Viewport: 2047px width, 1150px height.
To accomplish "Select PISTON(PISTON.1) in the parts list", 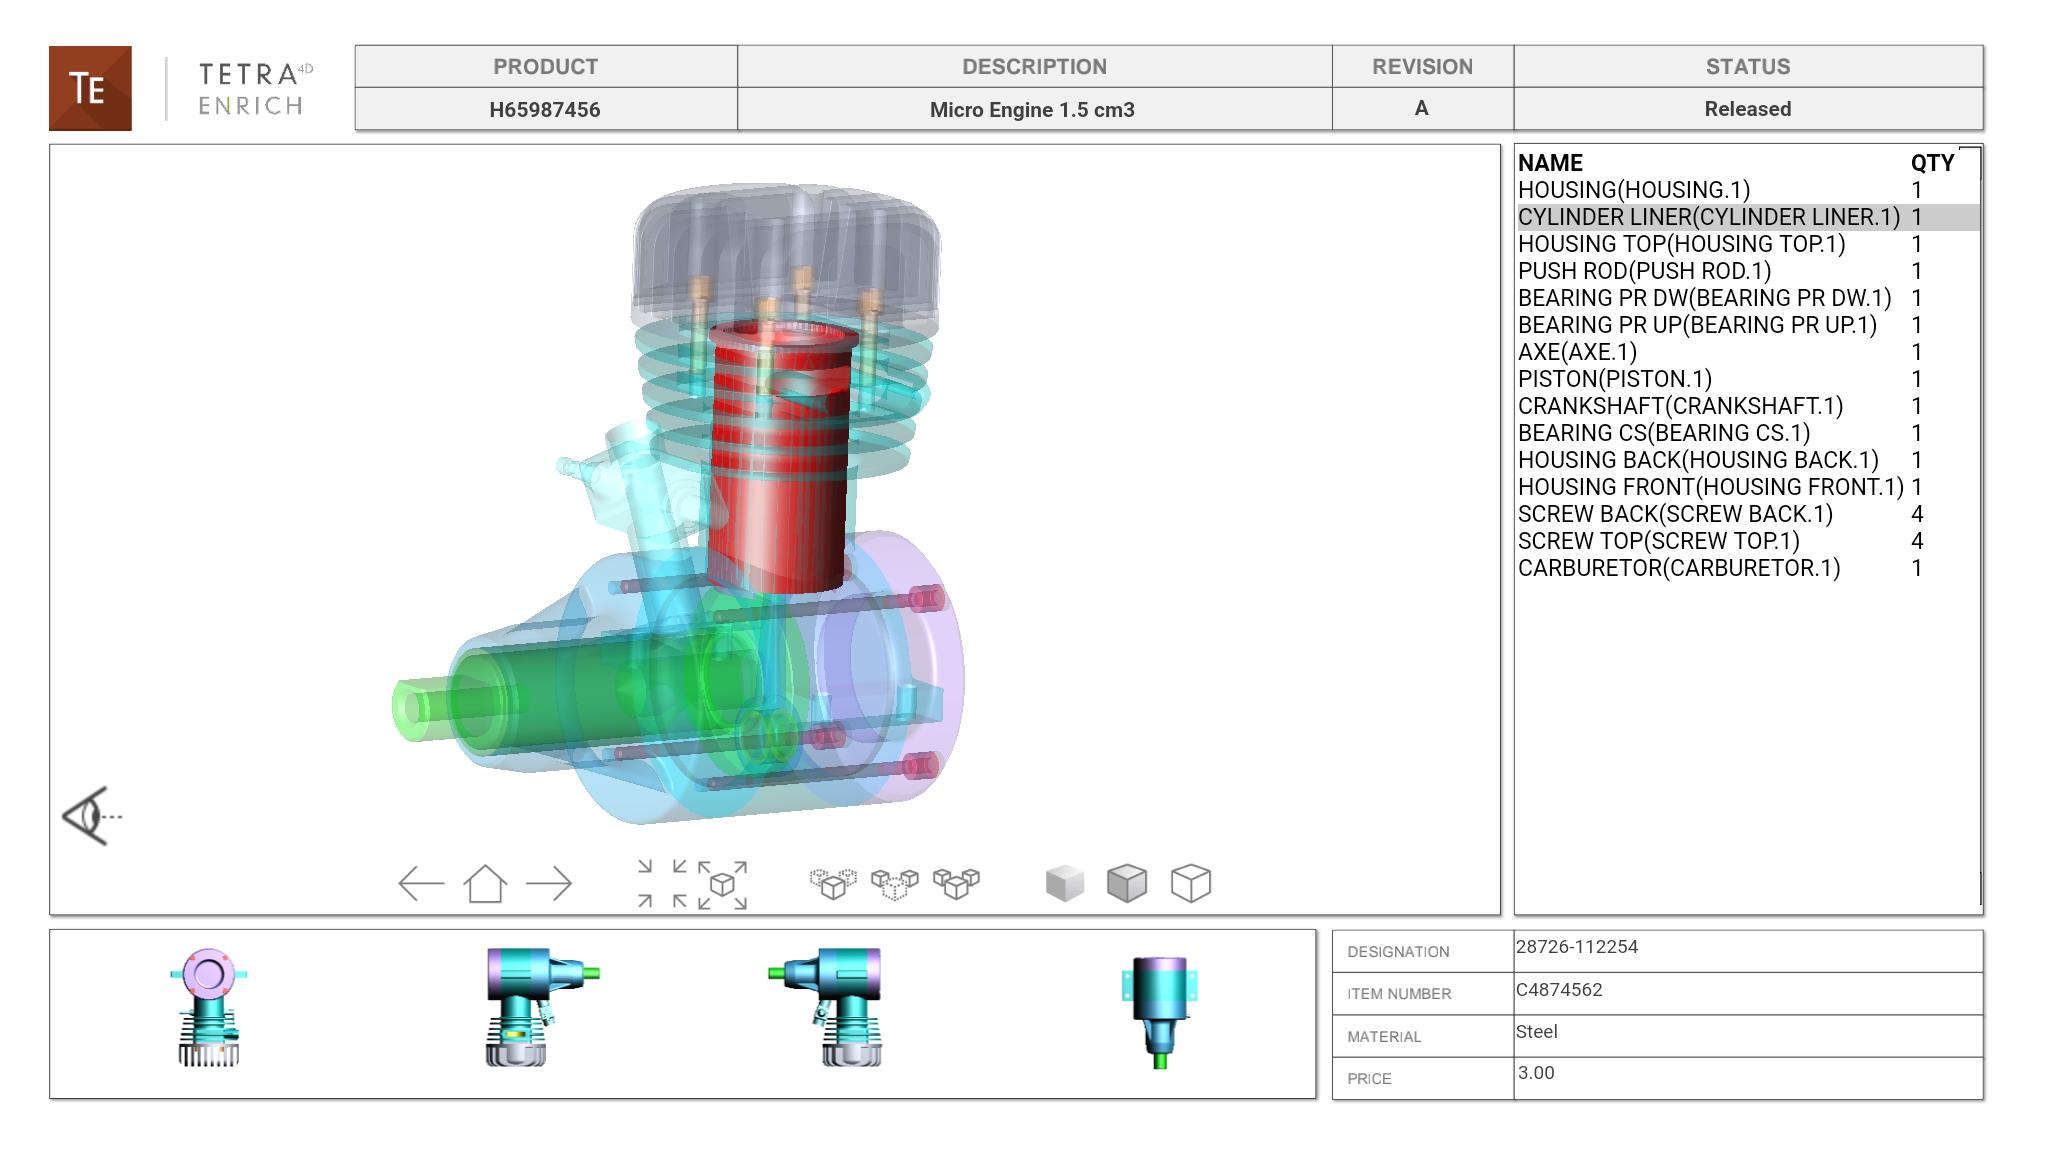I will pyautogui.click(x=1614, y=379).
